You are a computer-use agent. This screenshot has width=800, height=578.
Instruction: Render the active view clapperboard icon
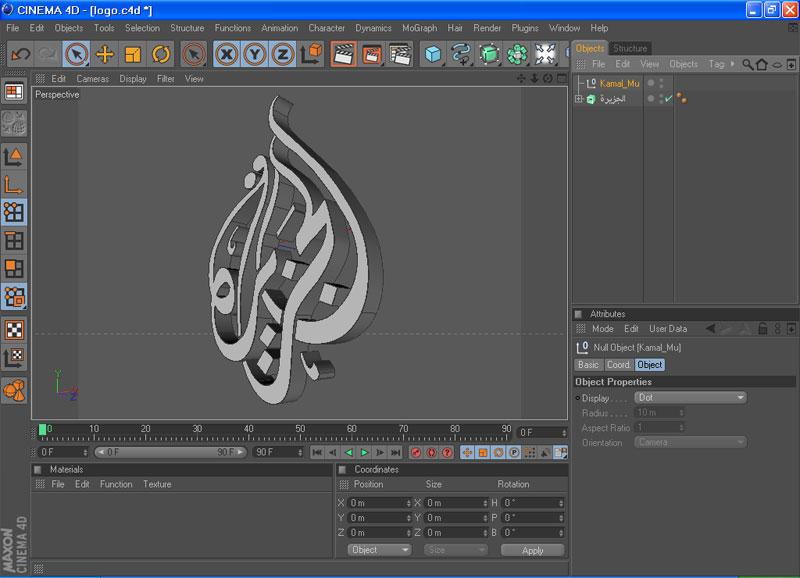coord(343,54)
